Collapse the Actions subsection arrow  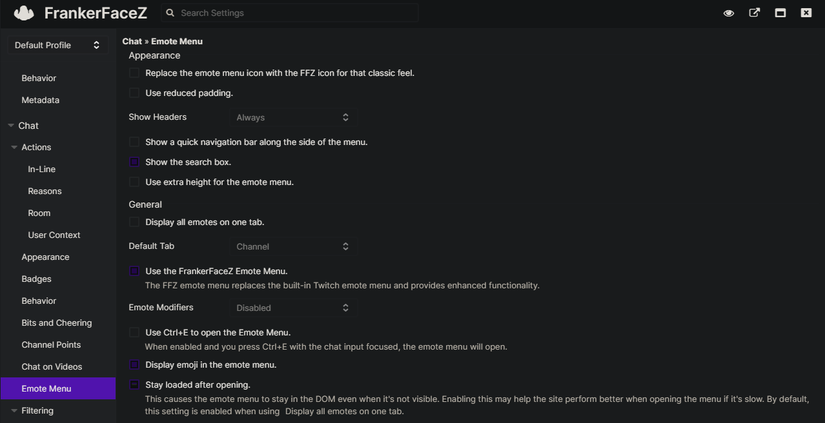click(14, 148)
